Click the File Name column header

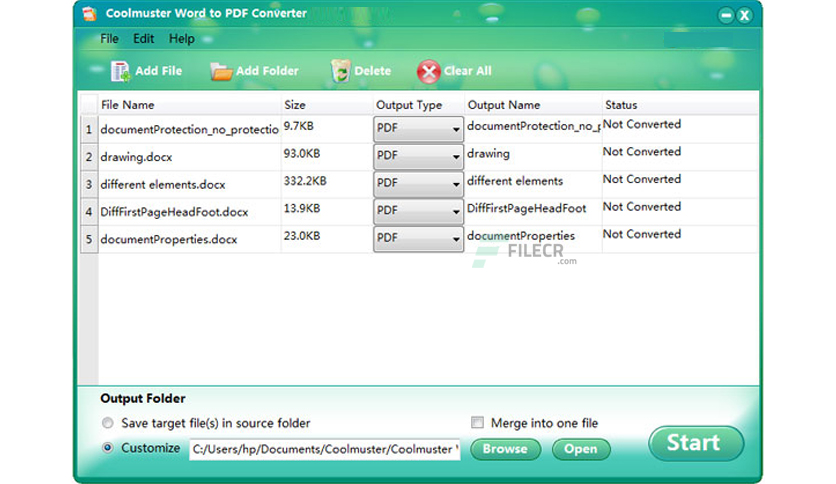(x=189, y=105)
